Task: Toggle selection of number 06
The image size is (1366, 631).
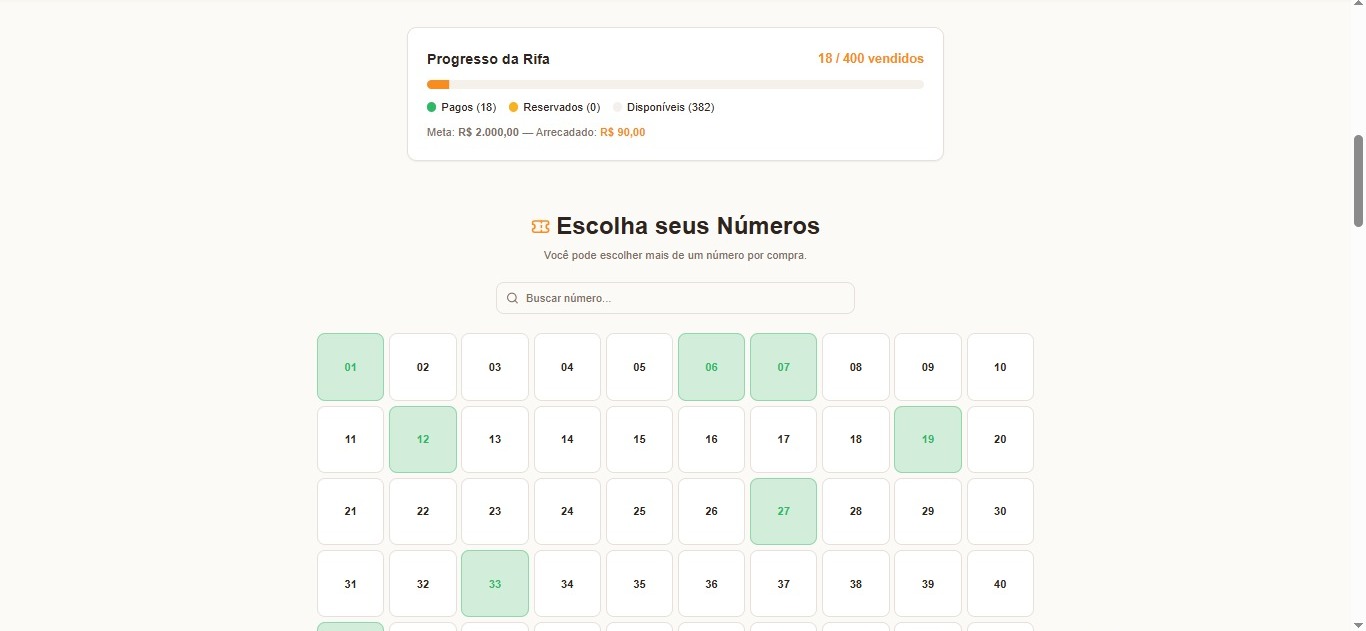Action: tap(711, 367)
